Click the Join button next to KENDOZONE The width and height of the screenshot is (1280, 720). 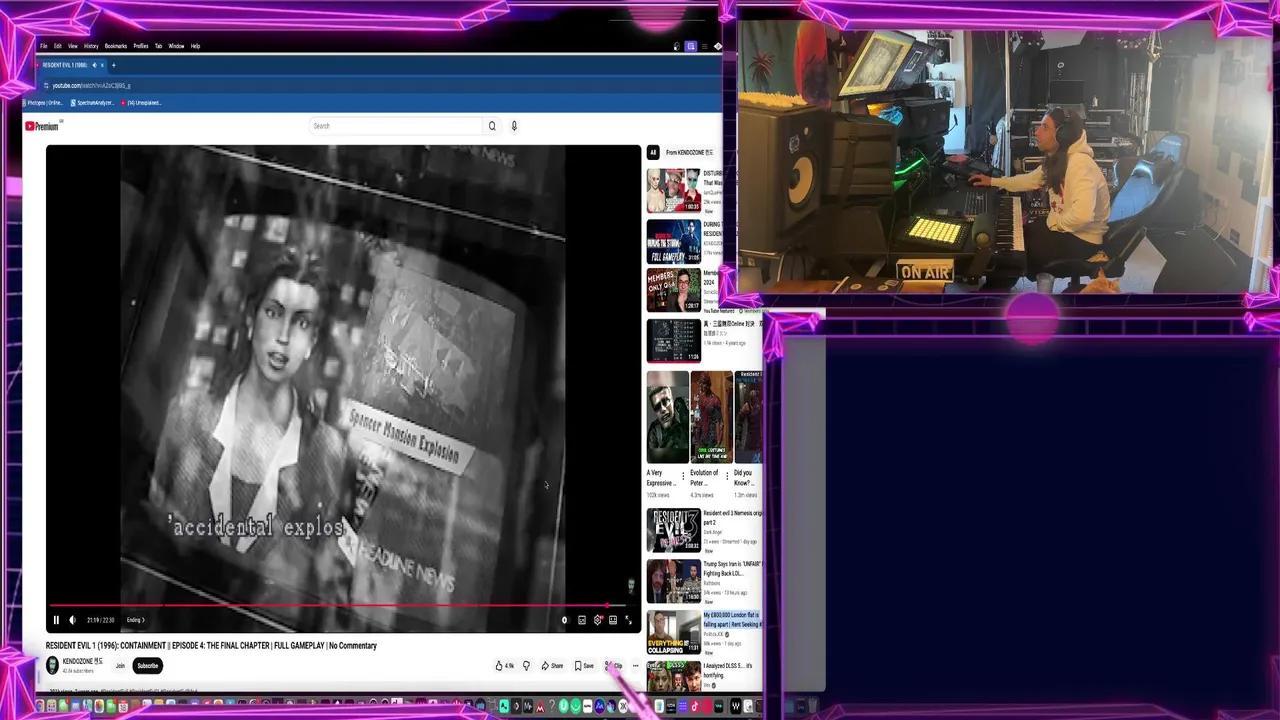(119, 665)
